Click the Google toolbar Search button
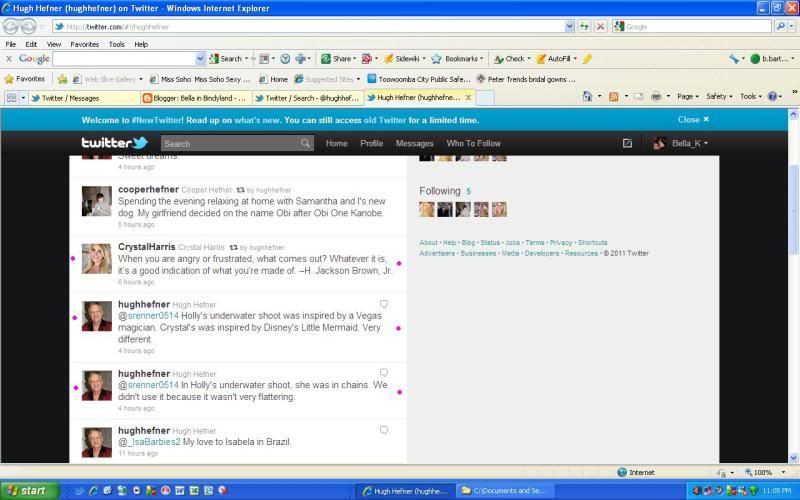This screenshot has width=800, height=500. [x=226, y=59]
